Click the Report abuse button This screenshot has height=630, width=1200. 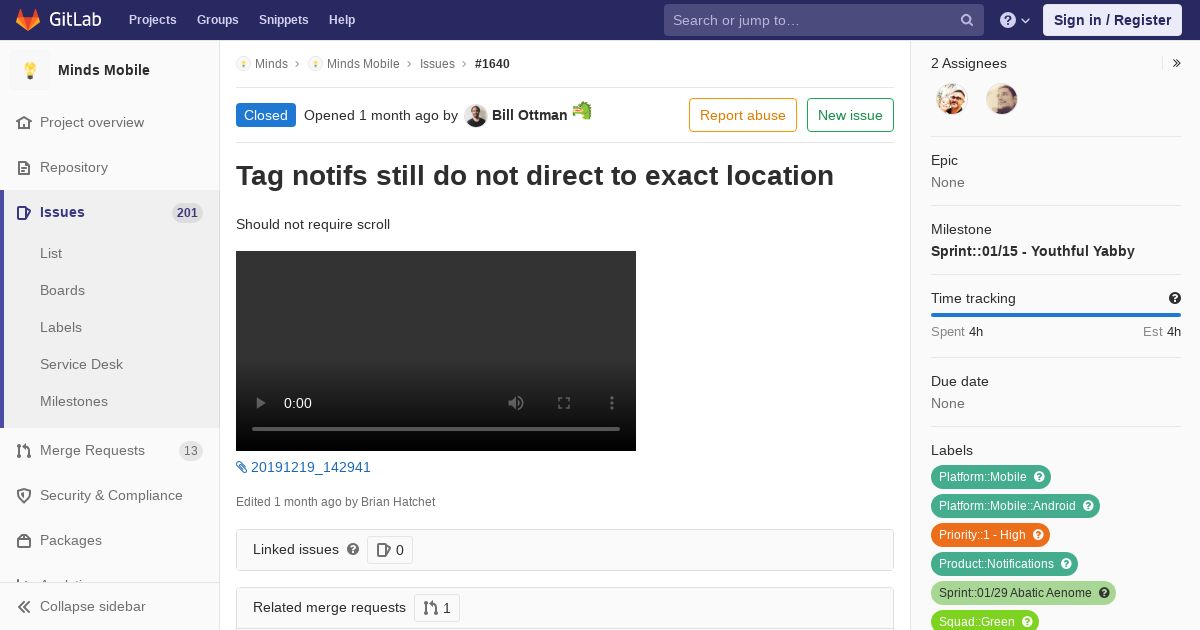coord(743,115)
